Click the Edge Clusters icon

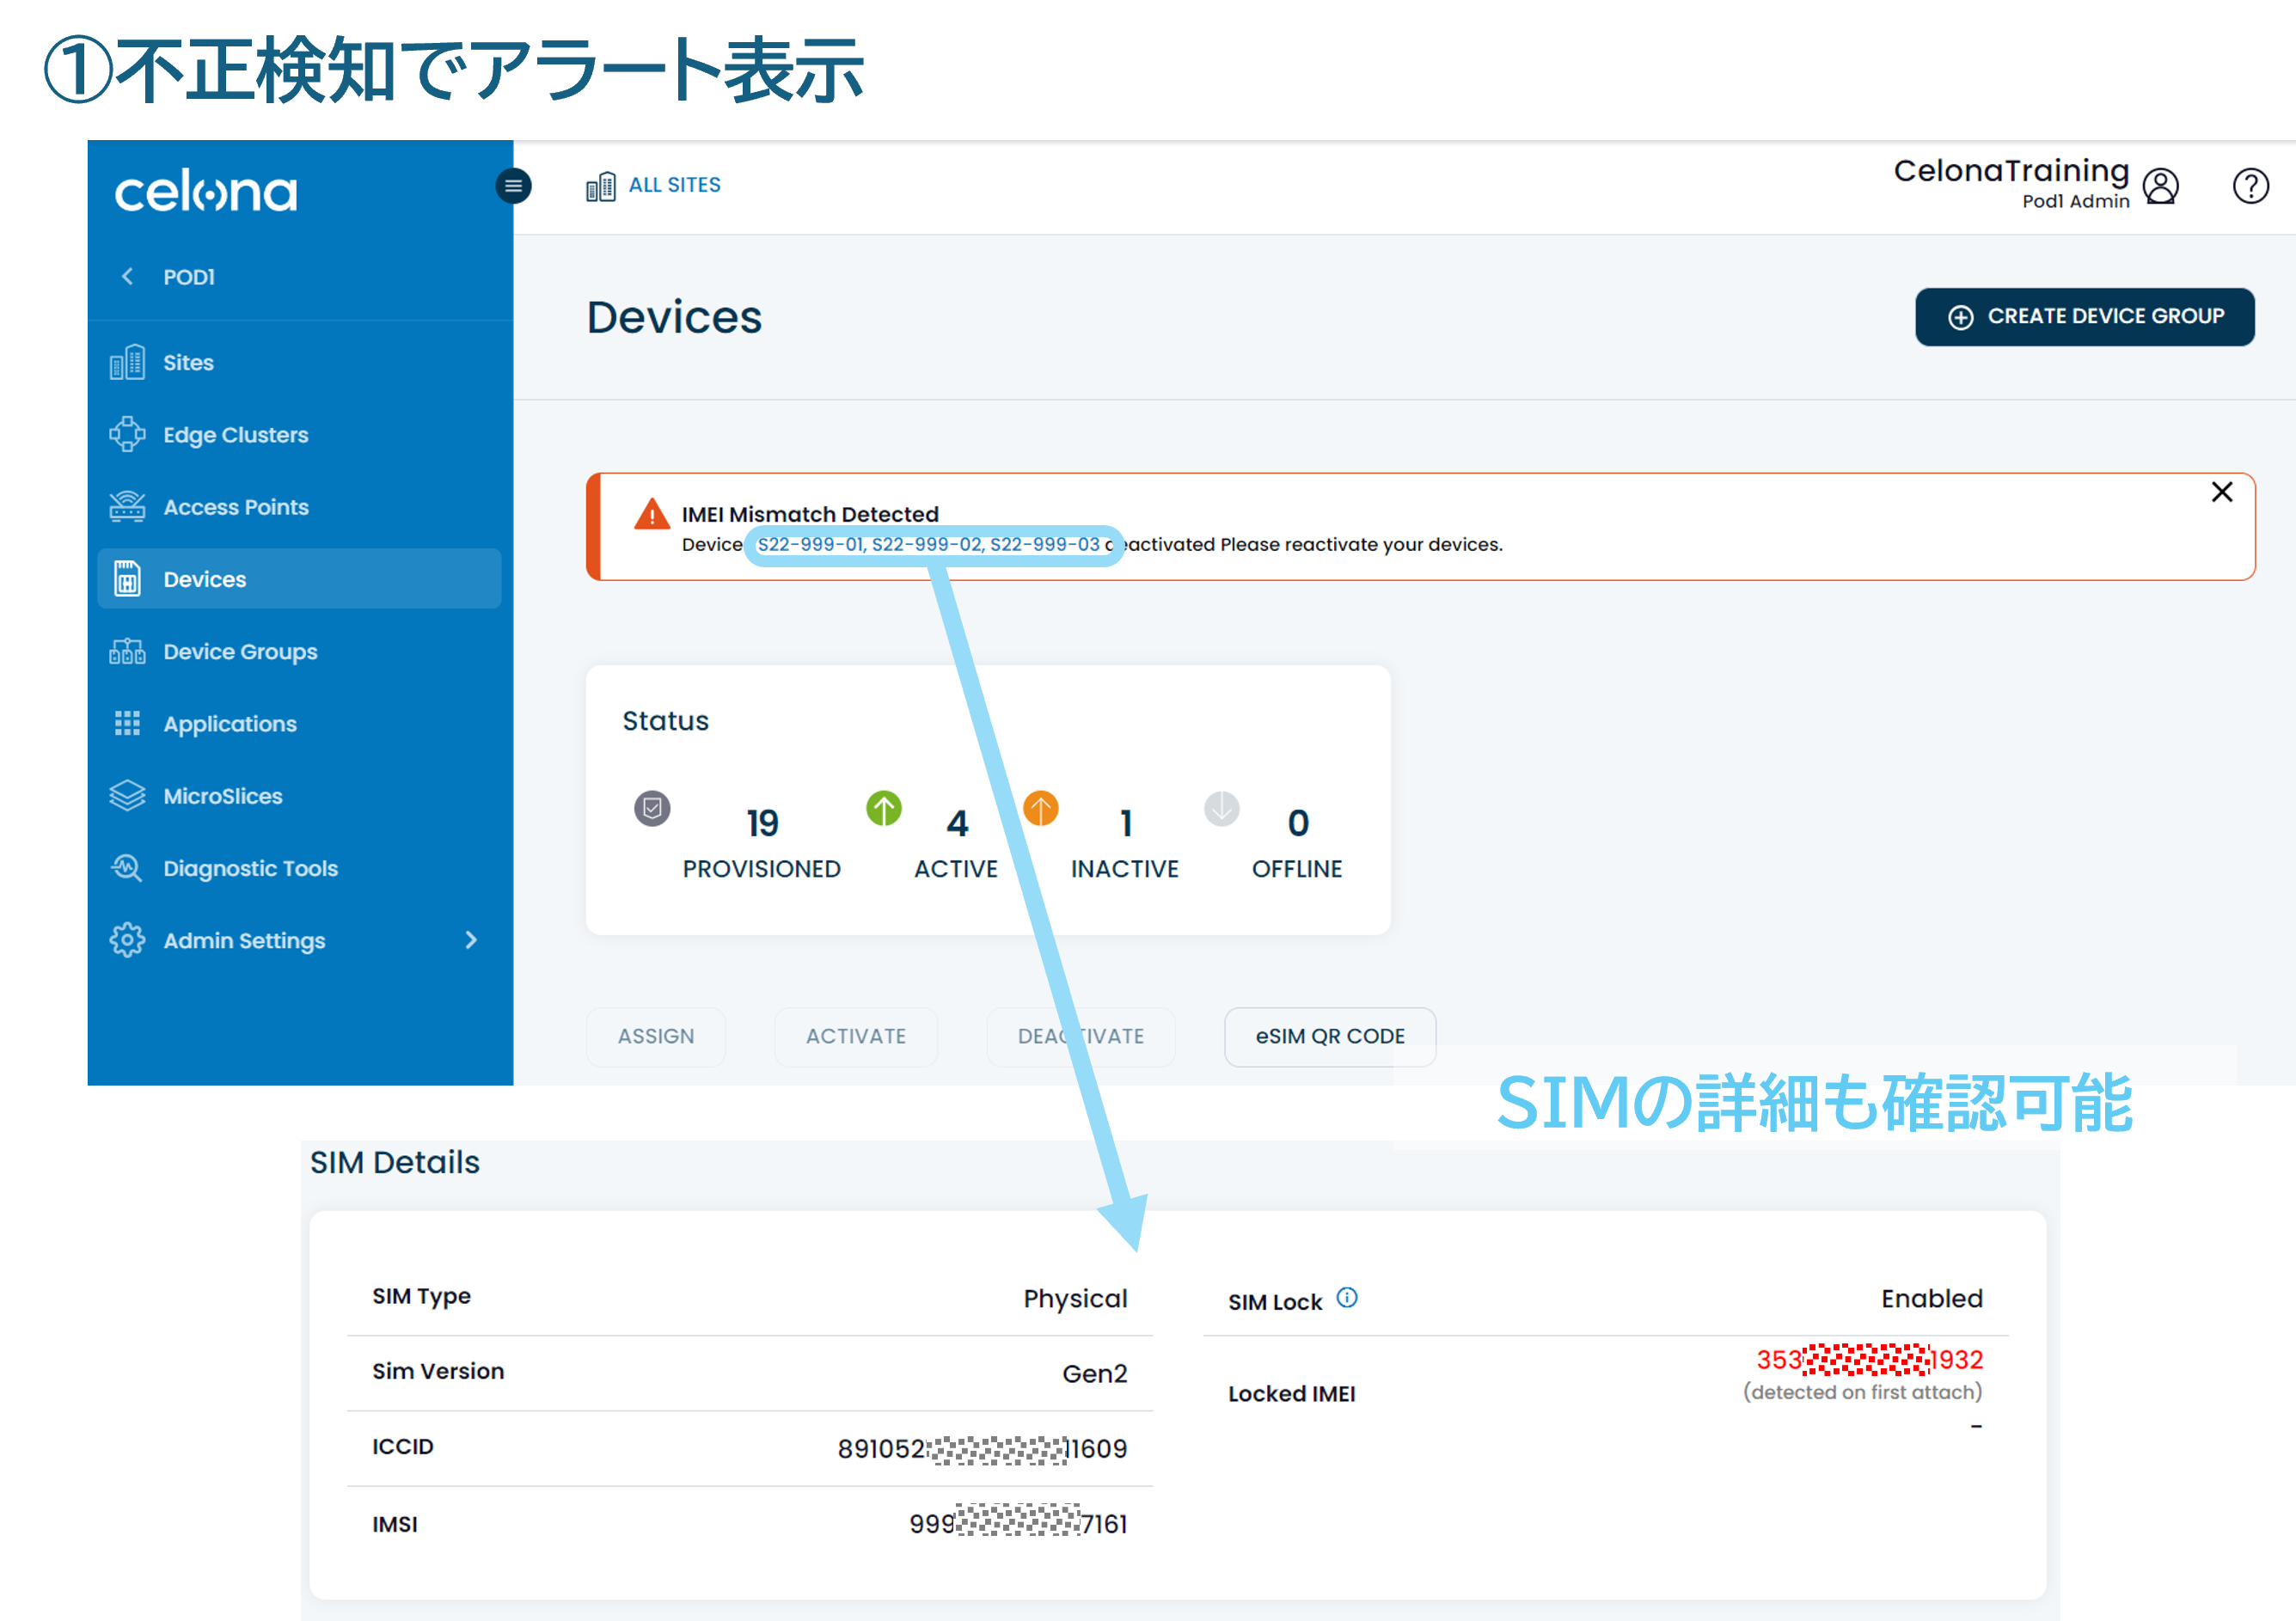(128, 434)
